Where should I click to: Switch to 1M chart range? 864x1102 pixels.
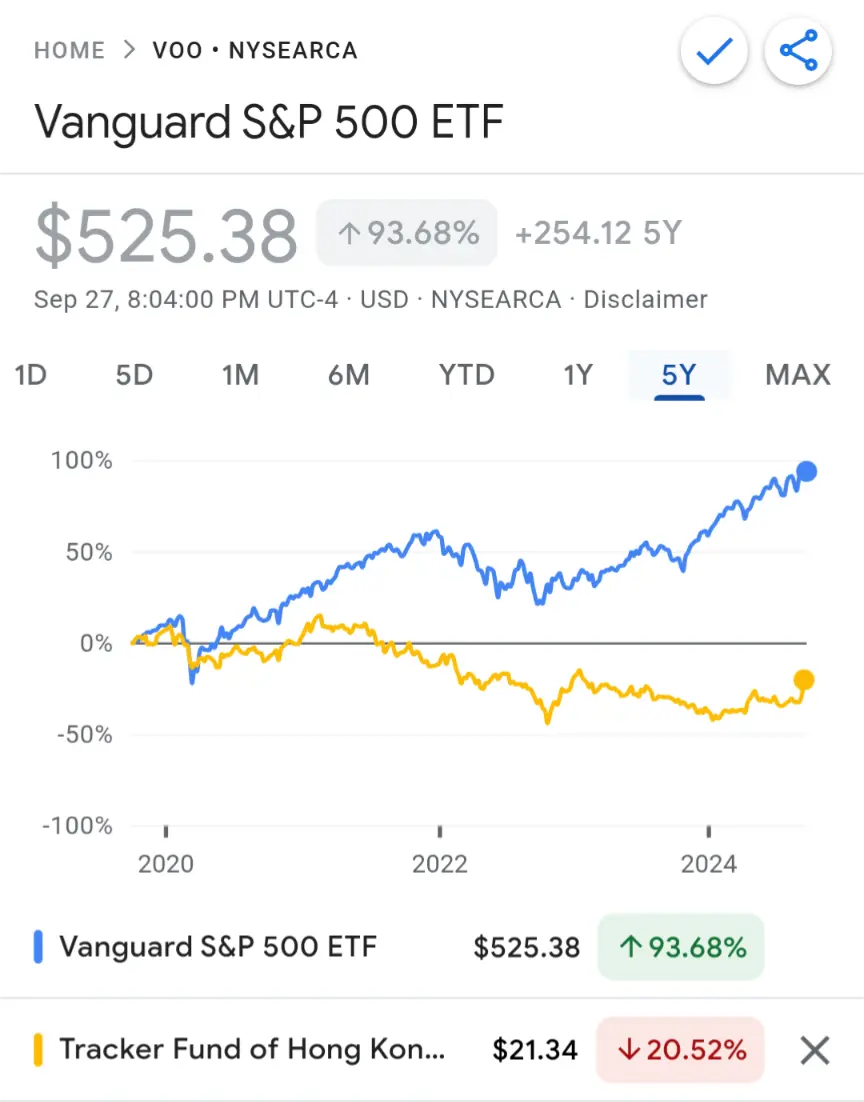click(x=240, y=375)
